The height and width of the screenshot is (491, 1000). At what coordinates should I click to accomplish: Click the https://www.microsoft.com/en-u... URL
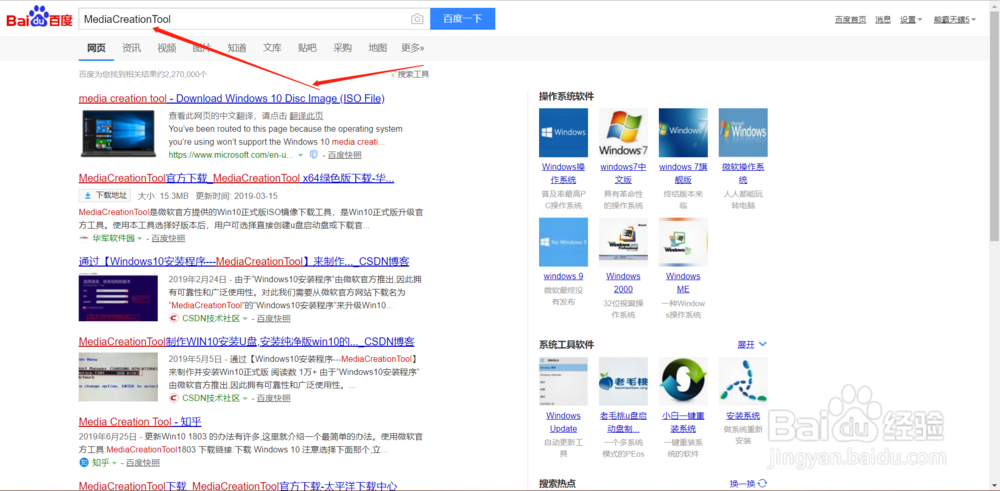pos(231,156)
